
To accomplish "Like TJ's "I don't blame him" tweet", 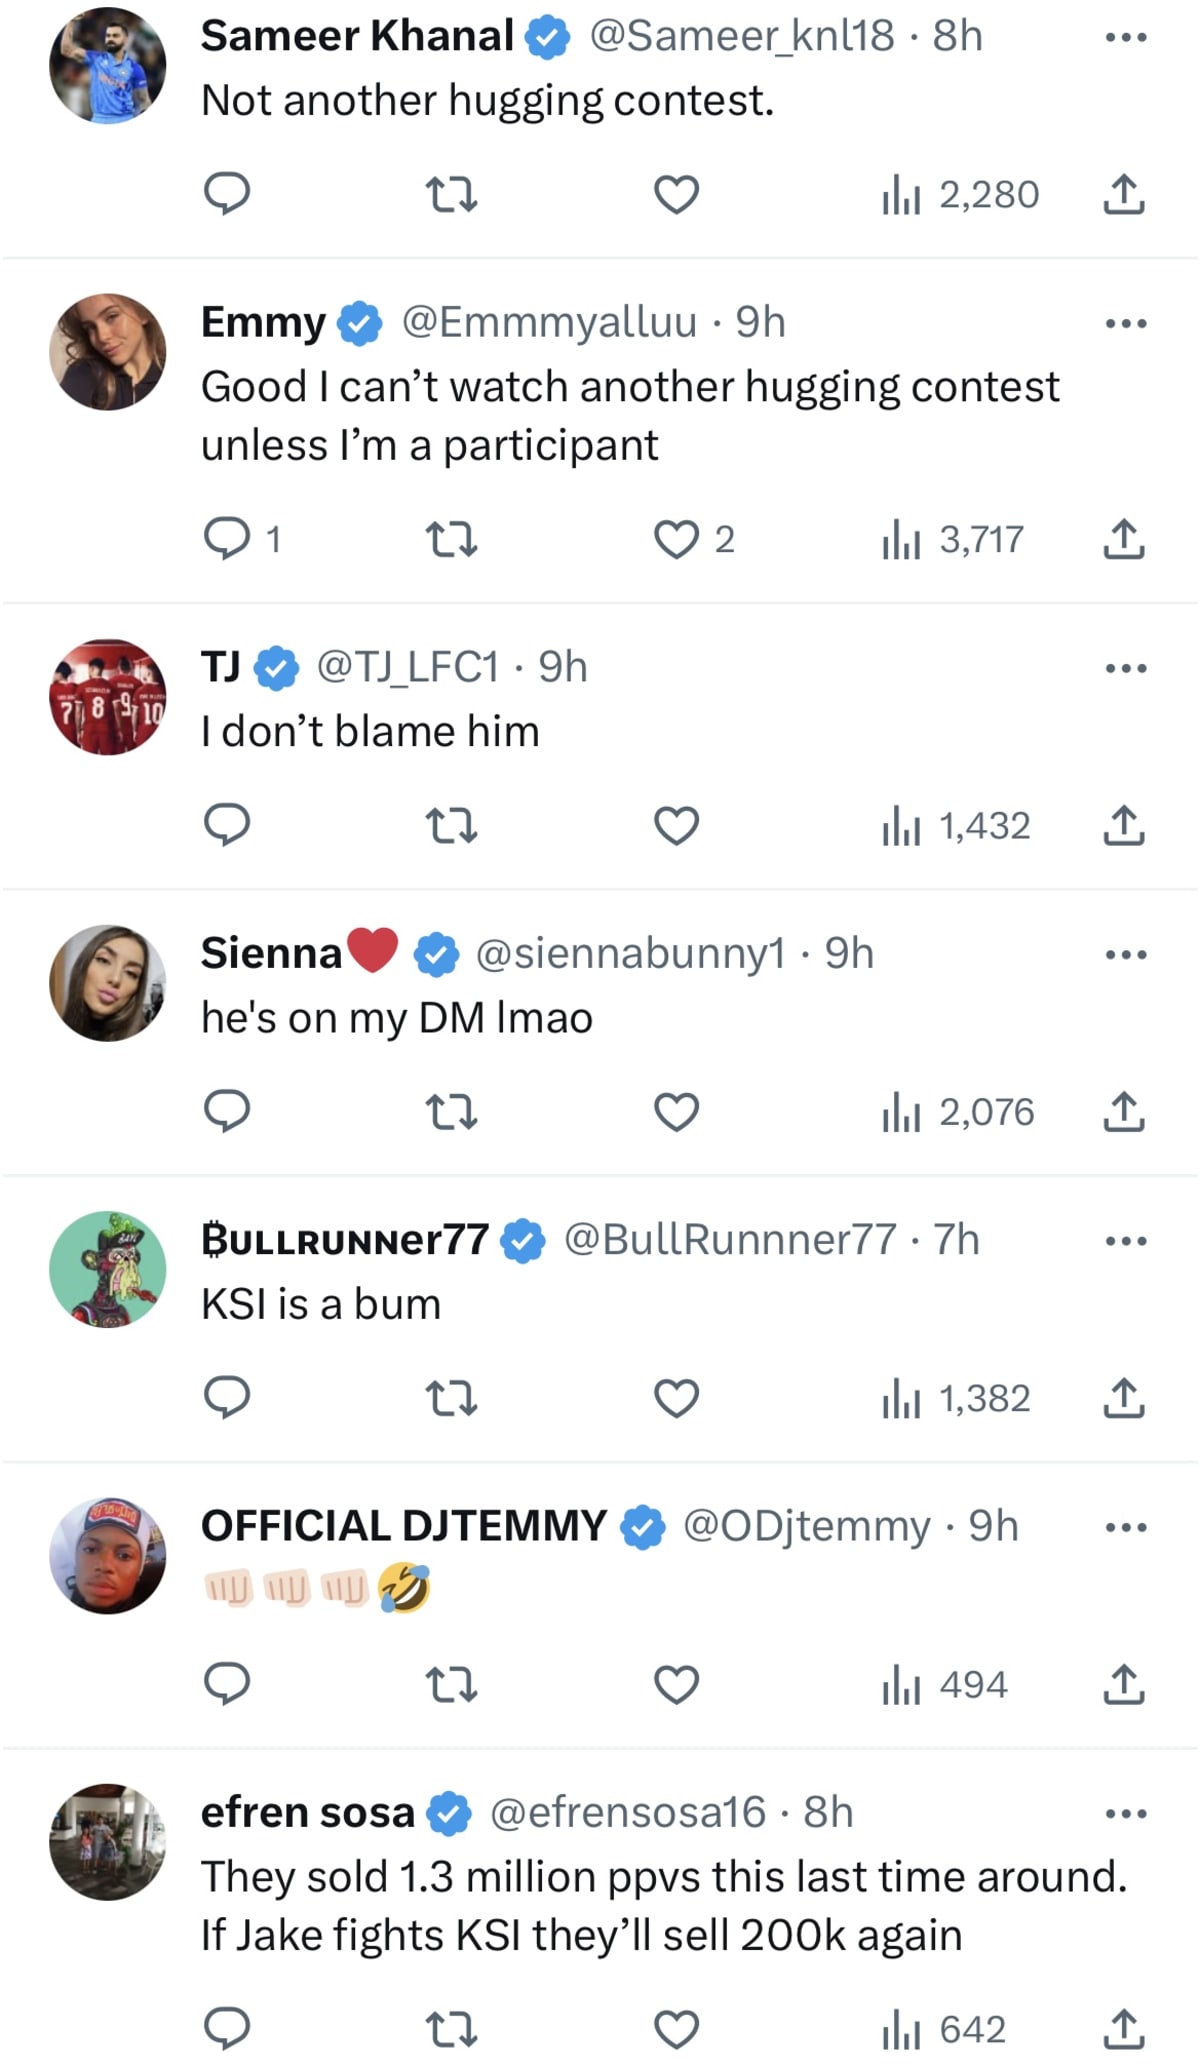I will (676, 826).
